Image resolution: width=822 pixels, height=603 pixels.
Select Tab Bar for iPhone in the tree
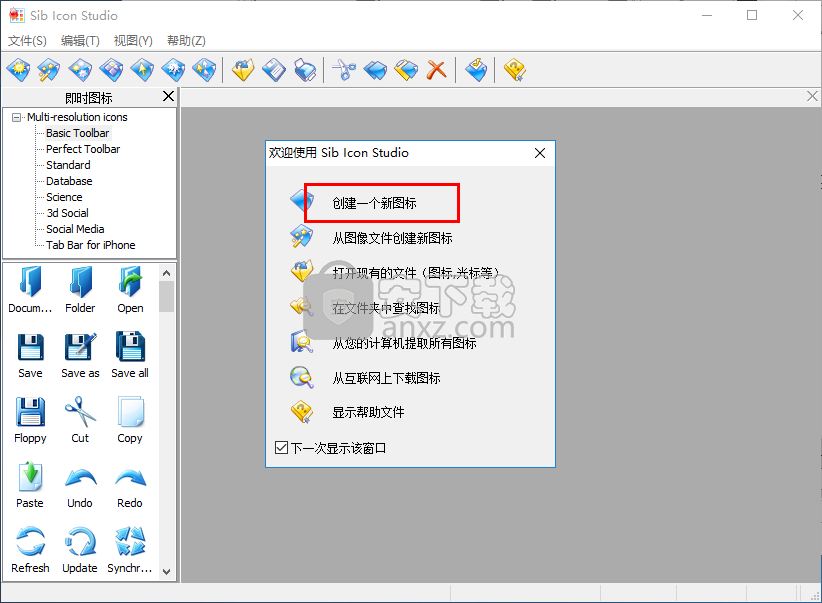(90, 245)
